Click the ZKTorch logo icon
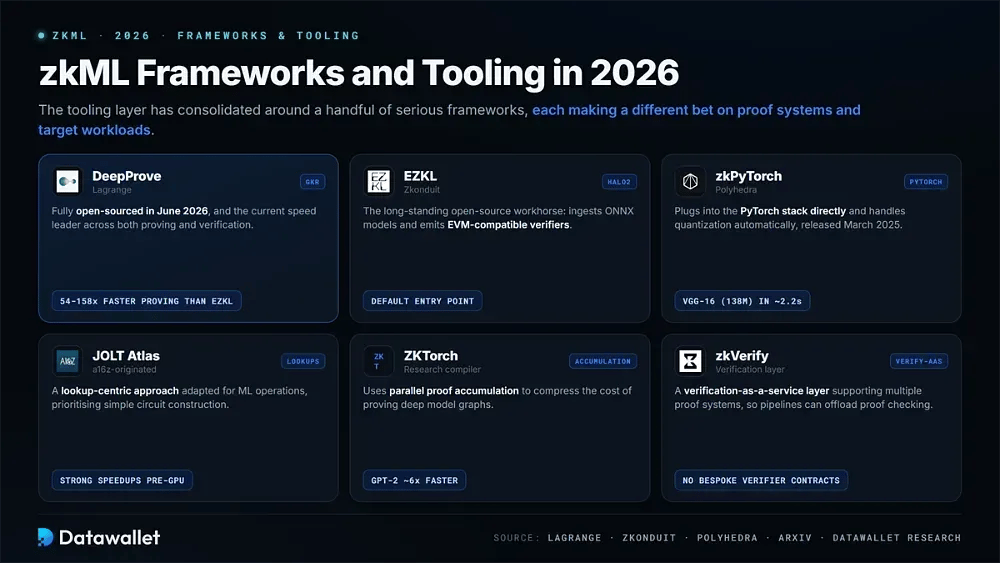The height and width of the screenshot is (563, 1000). pos(378,361)
